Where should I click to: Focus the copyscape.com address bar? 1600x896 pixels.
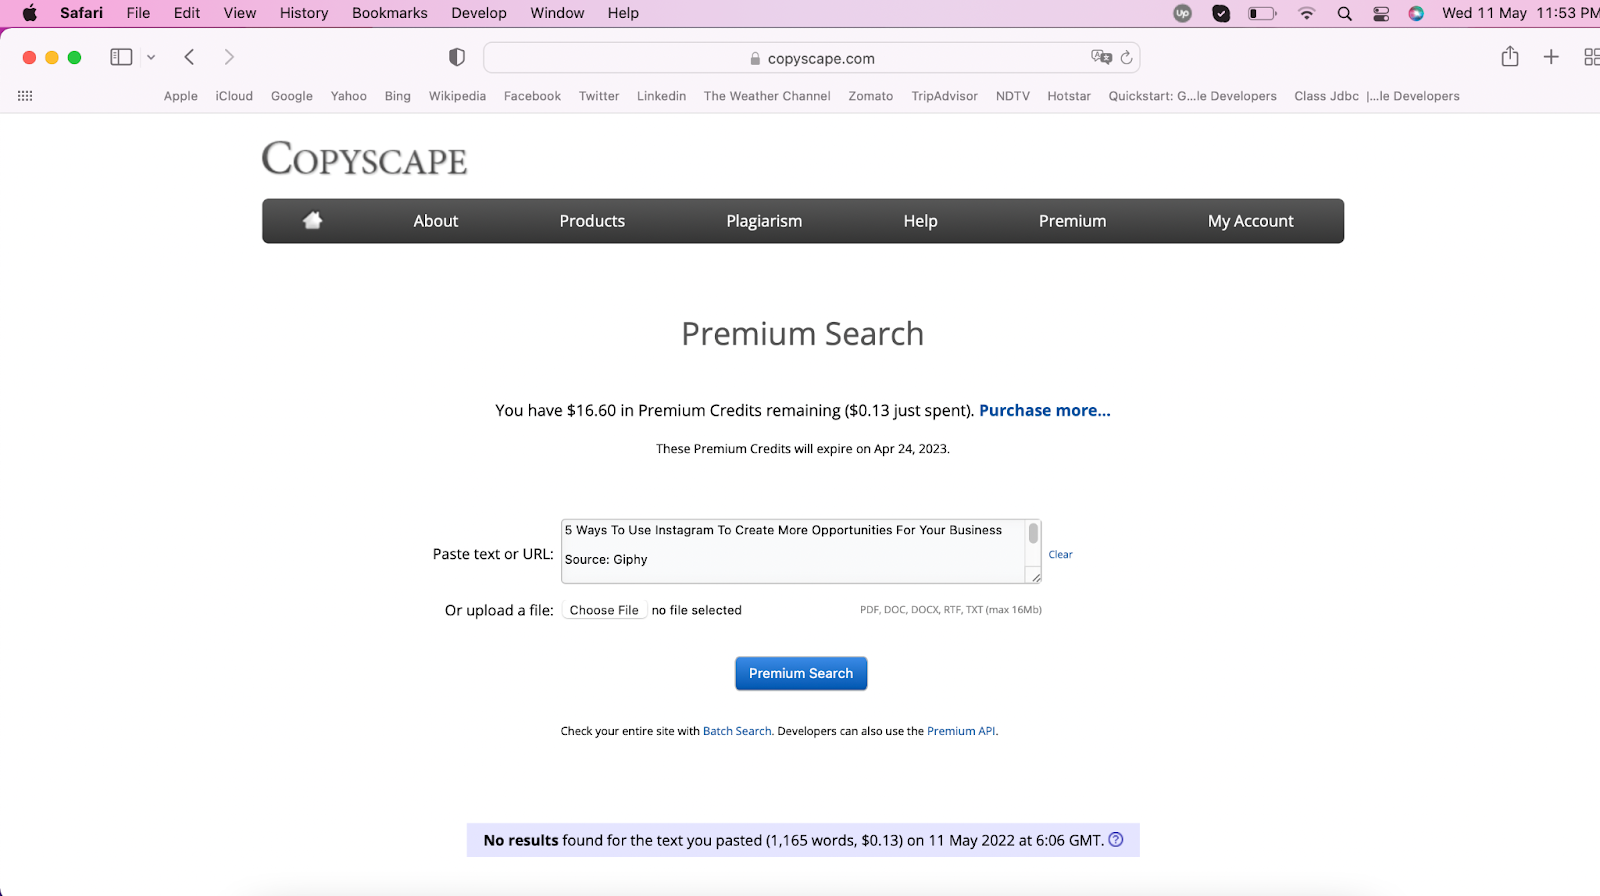coord(811,58)
